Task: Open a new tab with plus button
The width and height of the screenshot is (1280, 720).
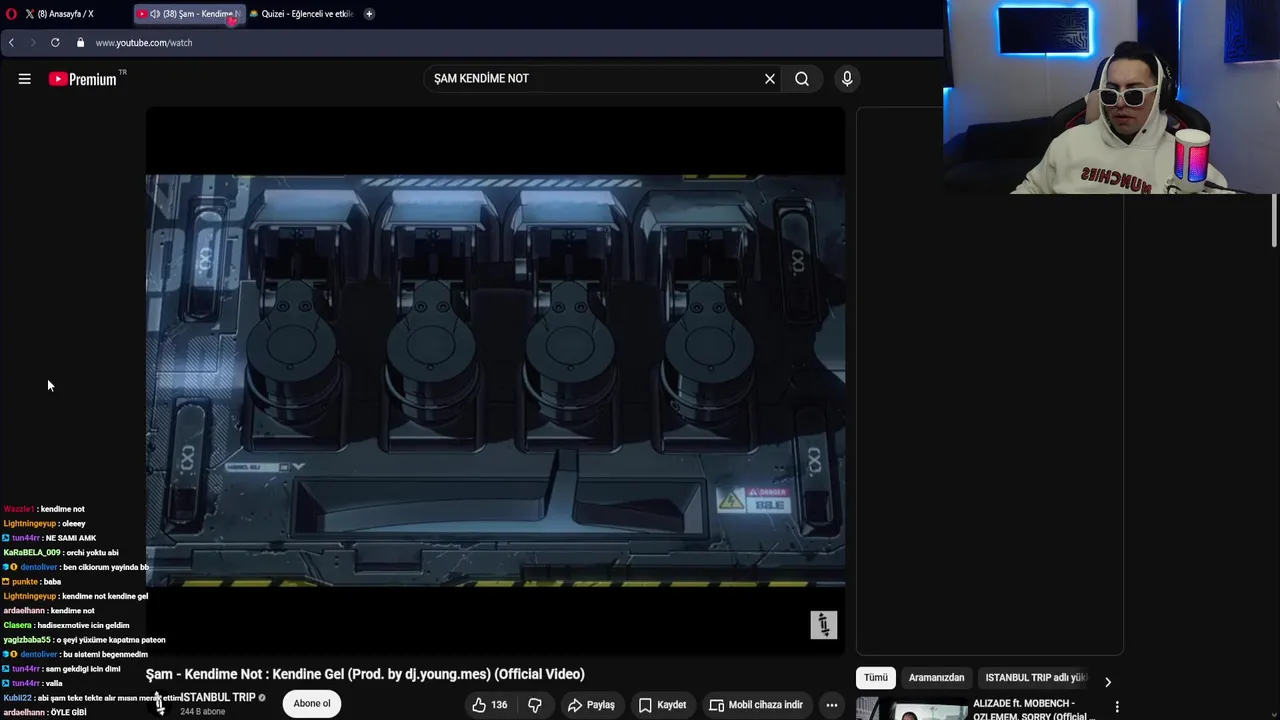Action: tap(369, 14)
